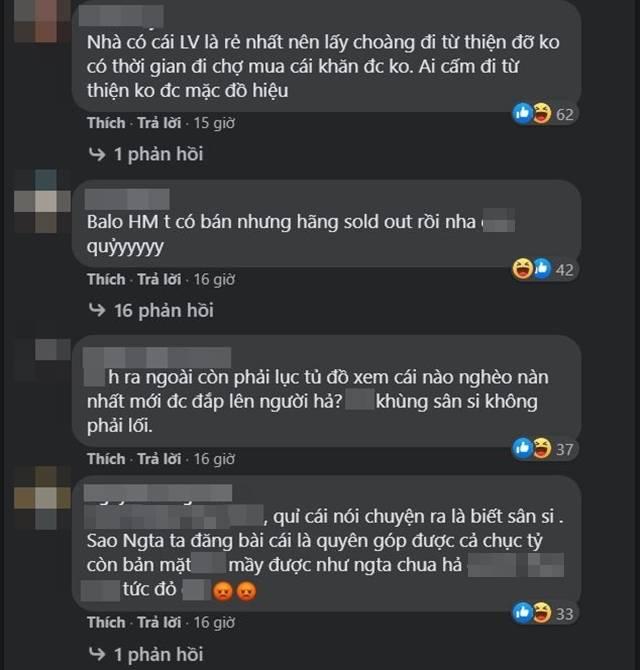This screenshot has width=640, height=670.
Task: Expand 1 phản hồi under the last comment
Action: (146, 655)
